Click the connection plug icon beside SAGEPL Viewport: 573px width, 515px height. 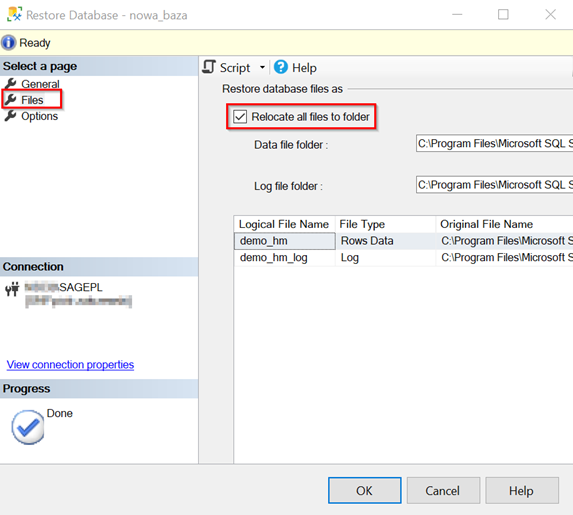click(x=12, y=289)
